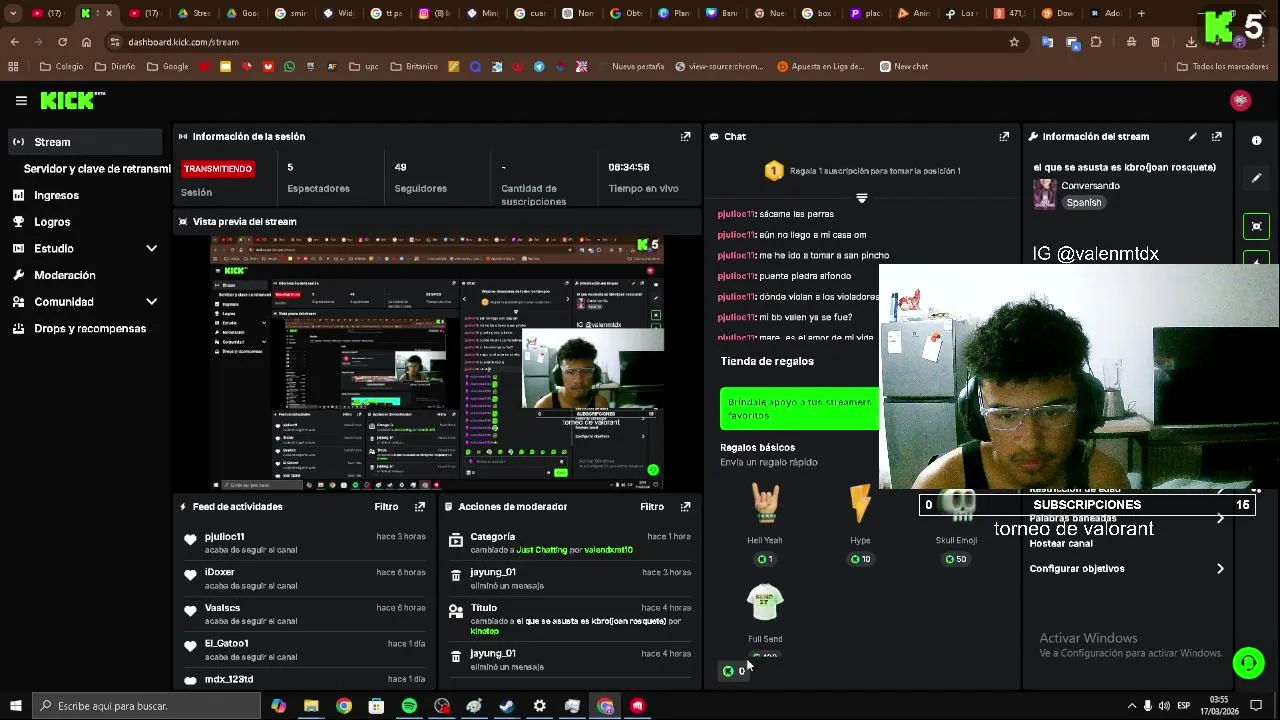Open the hamburger menu beside the Kick logo
This screenshot has width=1280, height=720.
(21, 100)
